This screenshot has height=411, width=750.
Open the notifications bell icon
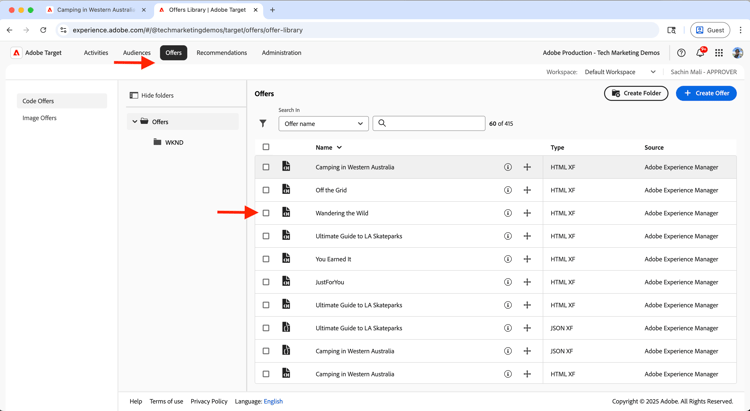point(700,53)
